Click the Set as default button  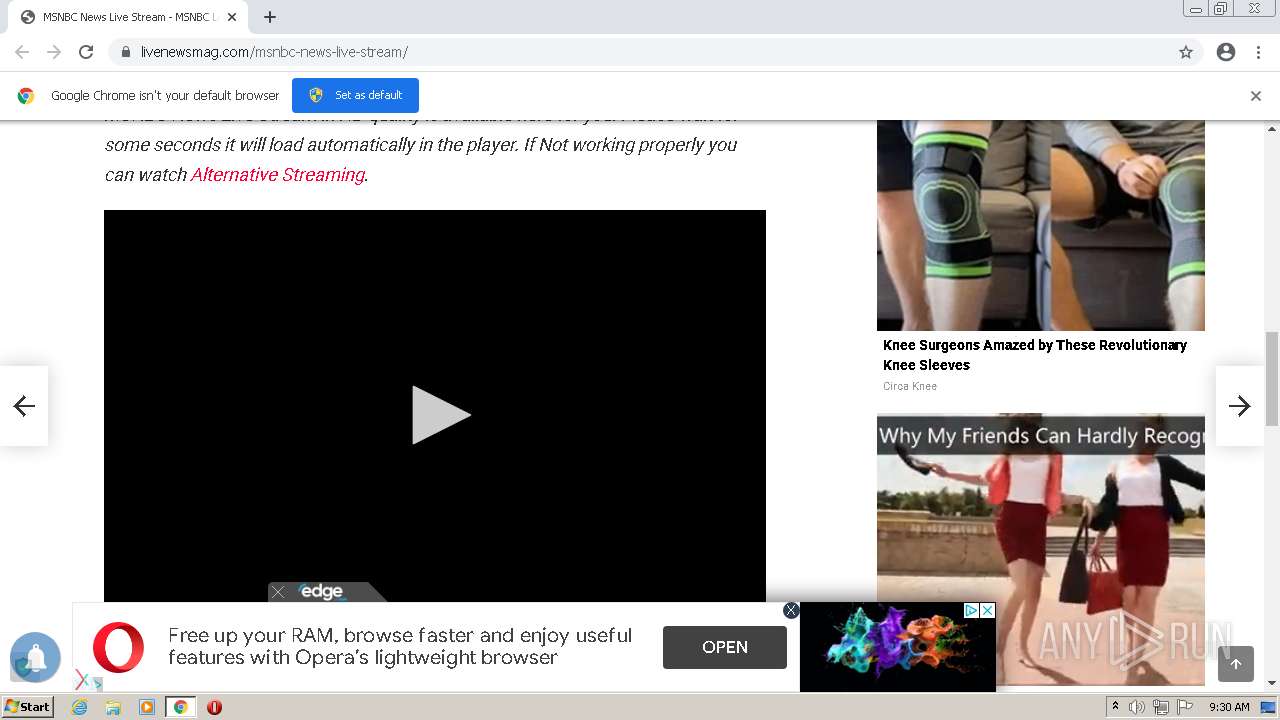(x=355, y=95)
